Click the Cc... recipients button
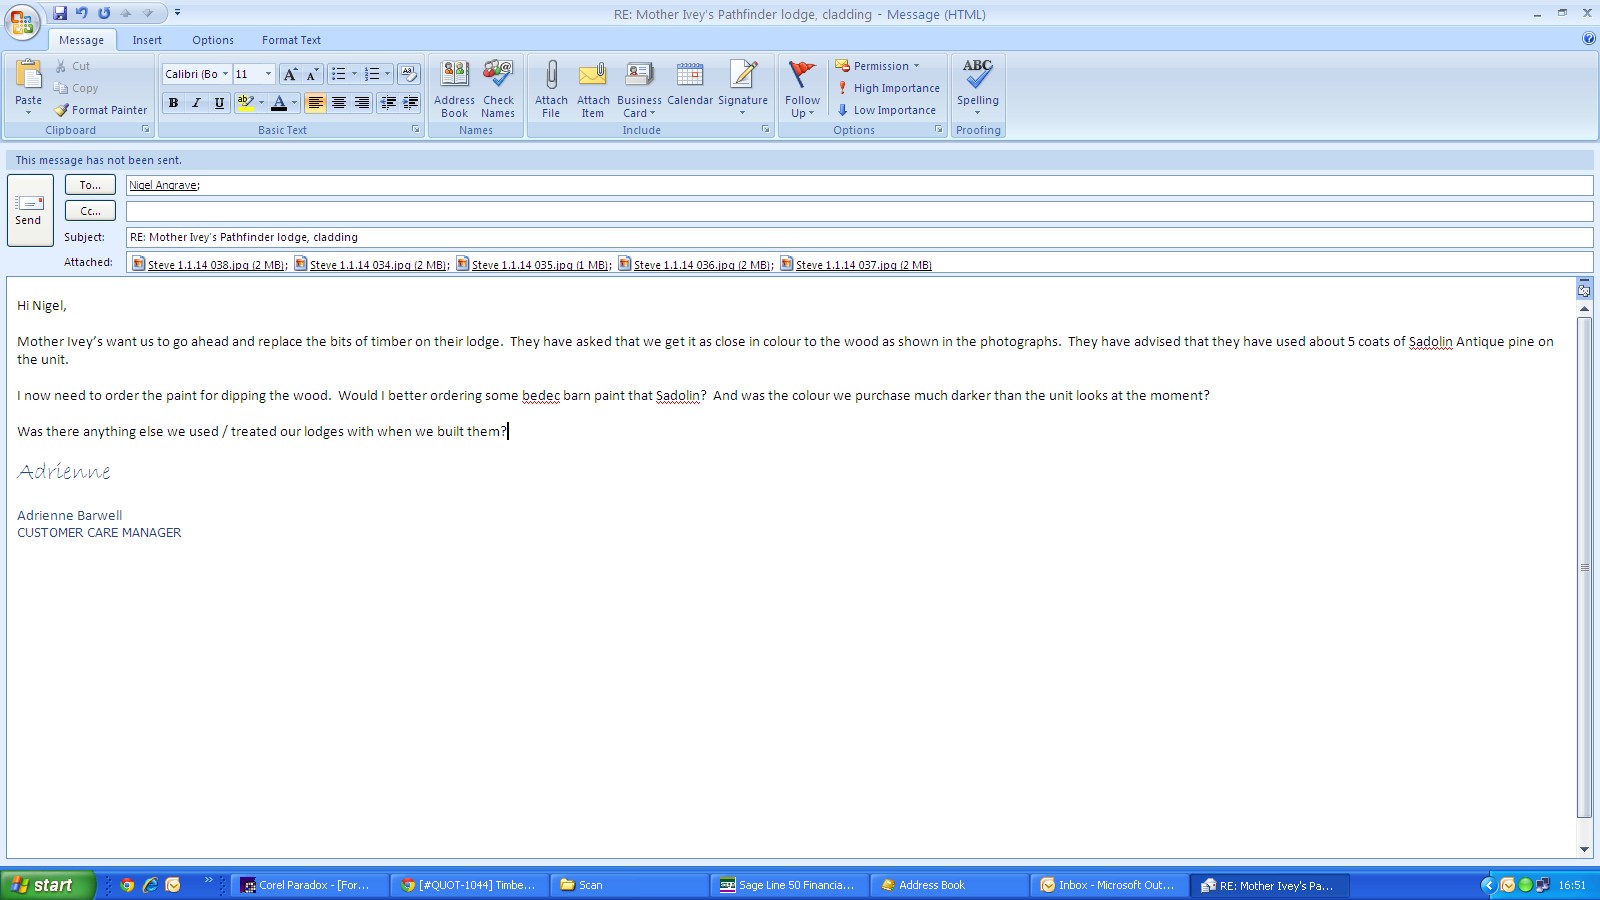 pos(90,211)
